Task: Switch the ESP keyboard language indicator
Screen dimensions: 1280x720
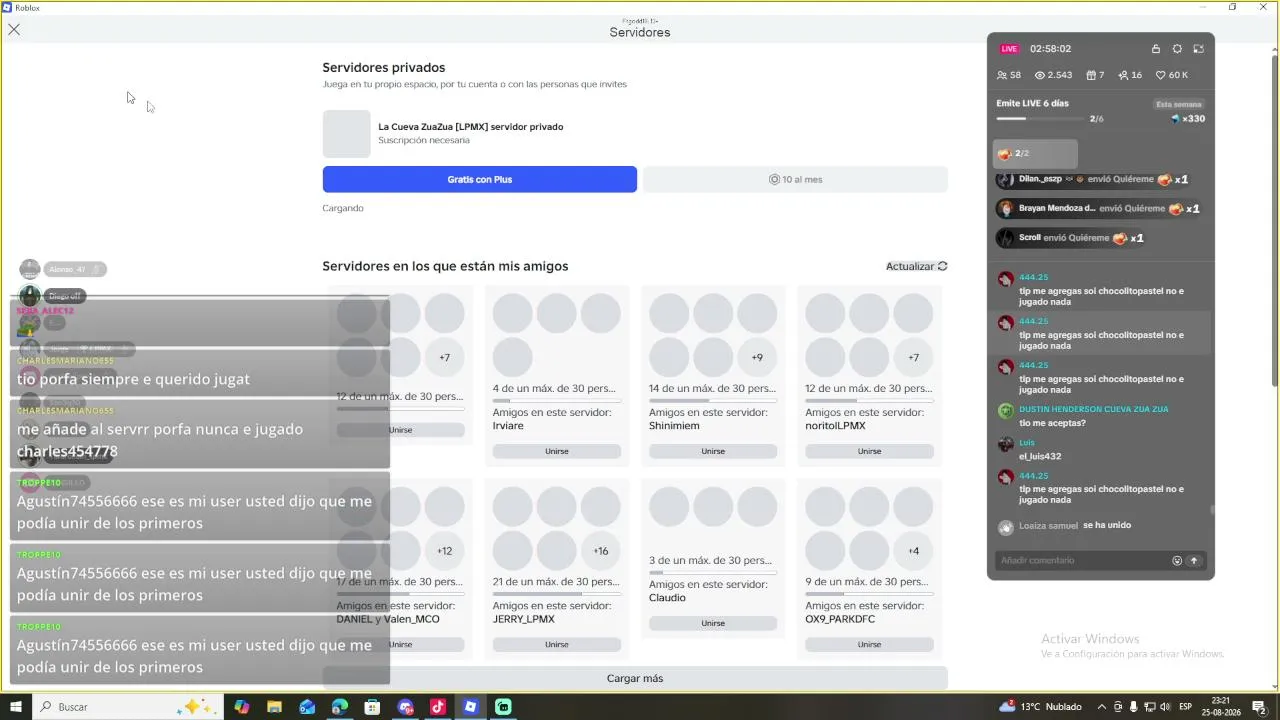Action: coord(1186,707)
